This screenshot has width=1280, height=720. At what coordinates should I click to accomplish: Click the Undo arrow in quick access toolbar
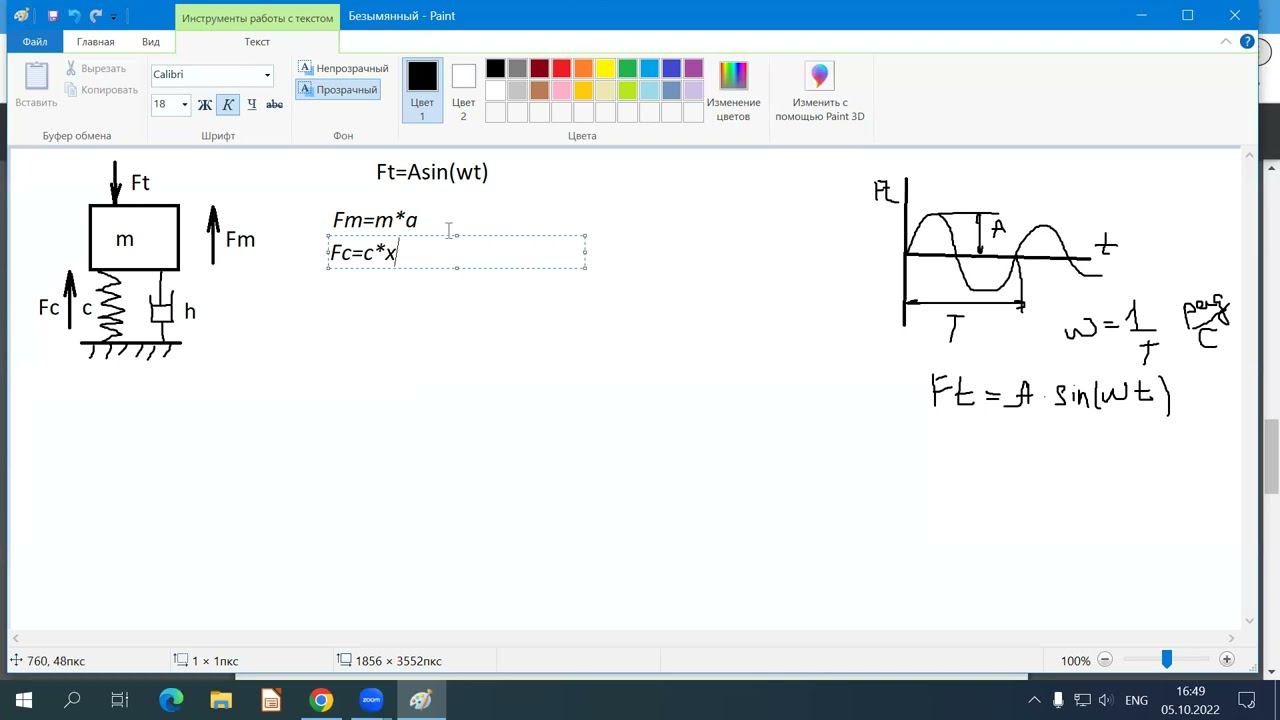point(74,16)
